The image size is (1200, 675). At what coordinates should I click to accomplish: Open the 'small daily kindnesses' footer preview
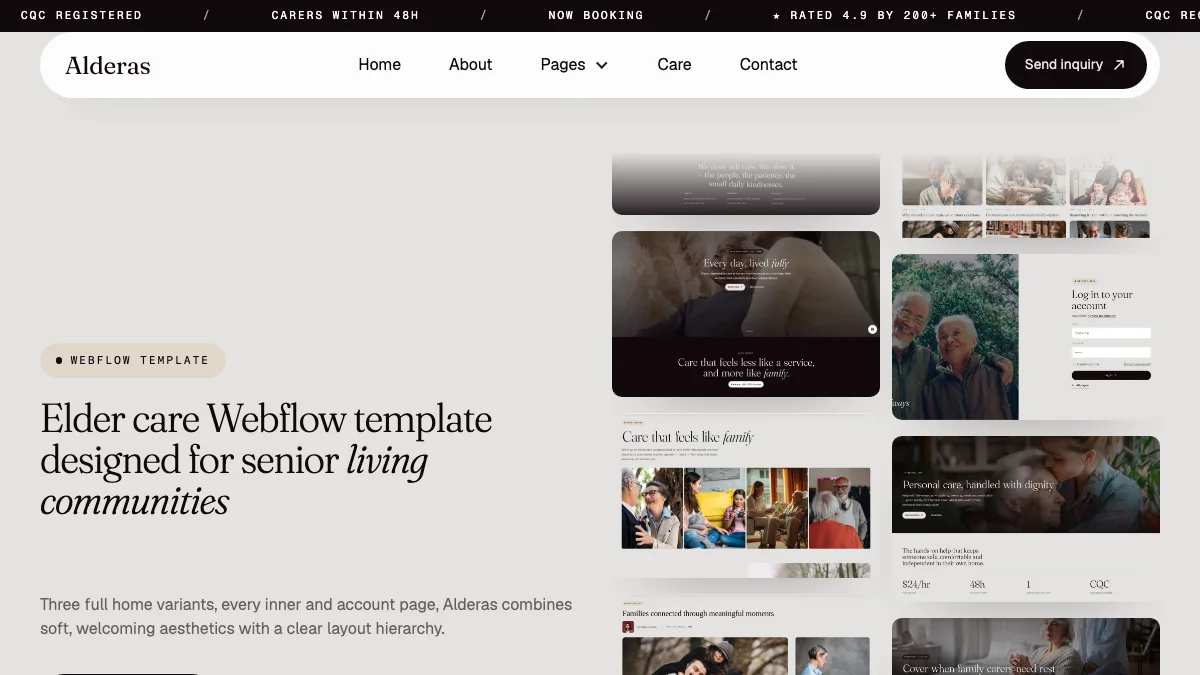746,184
